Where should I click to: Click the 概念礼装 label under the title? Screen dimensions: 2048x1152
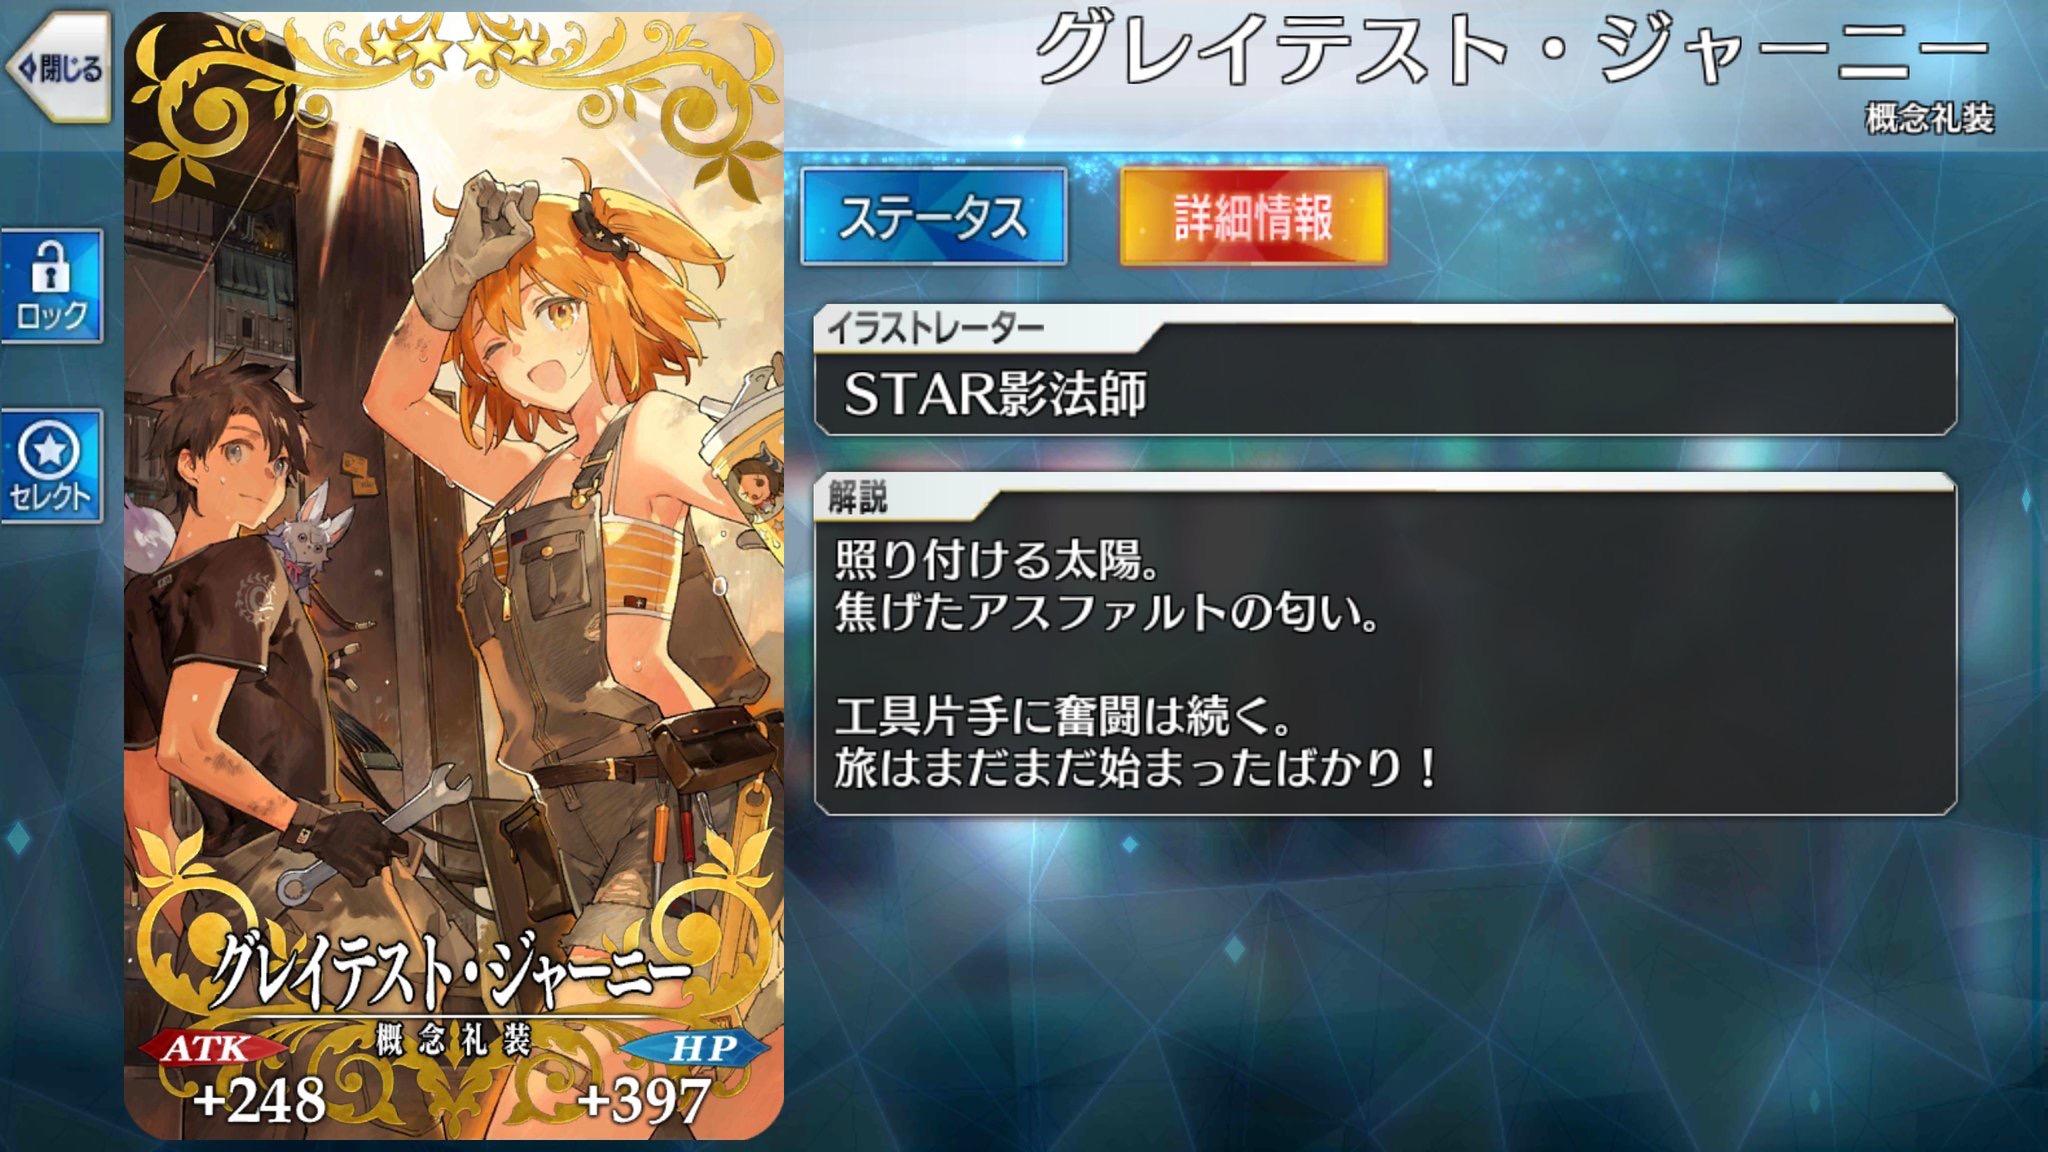(x=1930, y=118)
